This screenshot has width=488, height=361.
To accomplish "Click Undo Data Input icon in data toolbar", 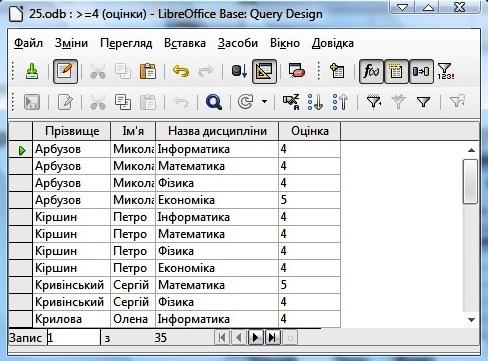I will click(181, 102).
